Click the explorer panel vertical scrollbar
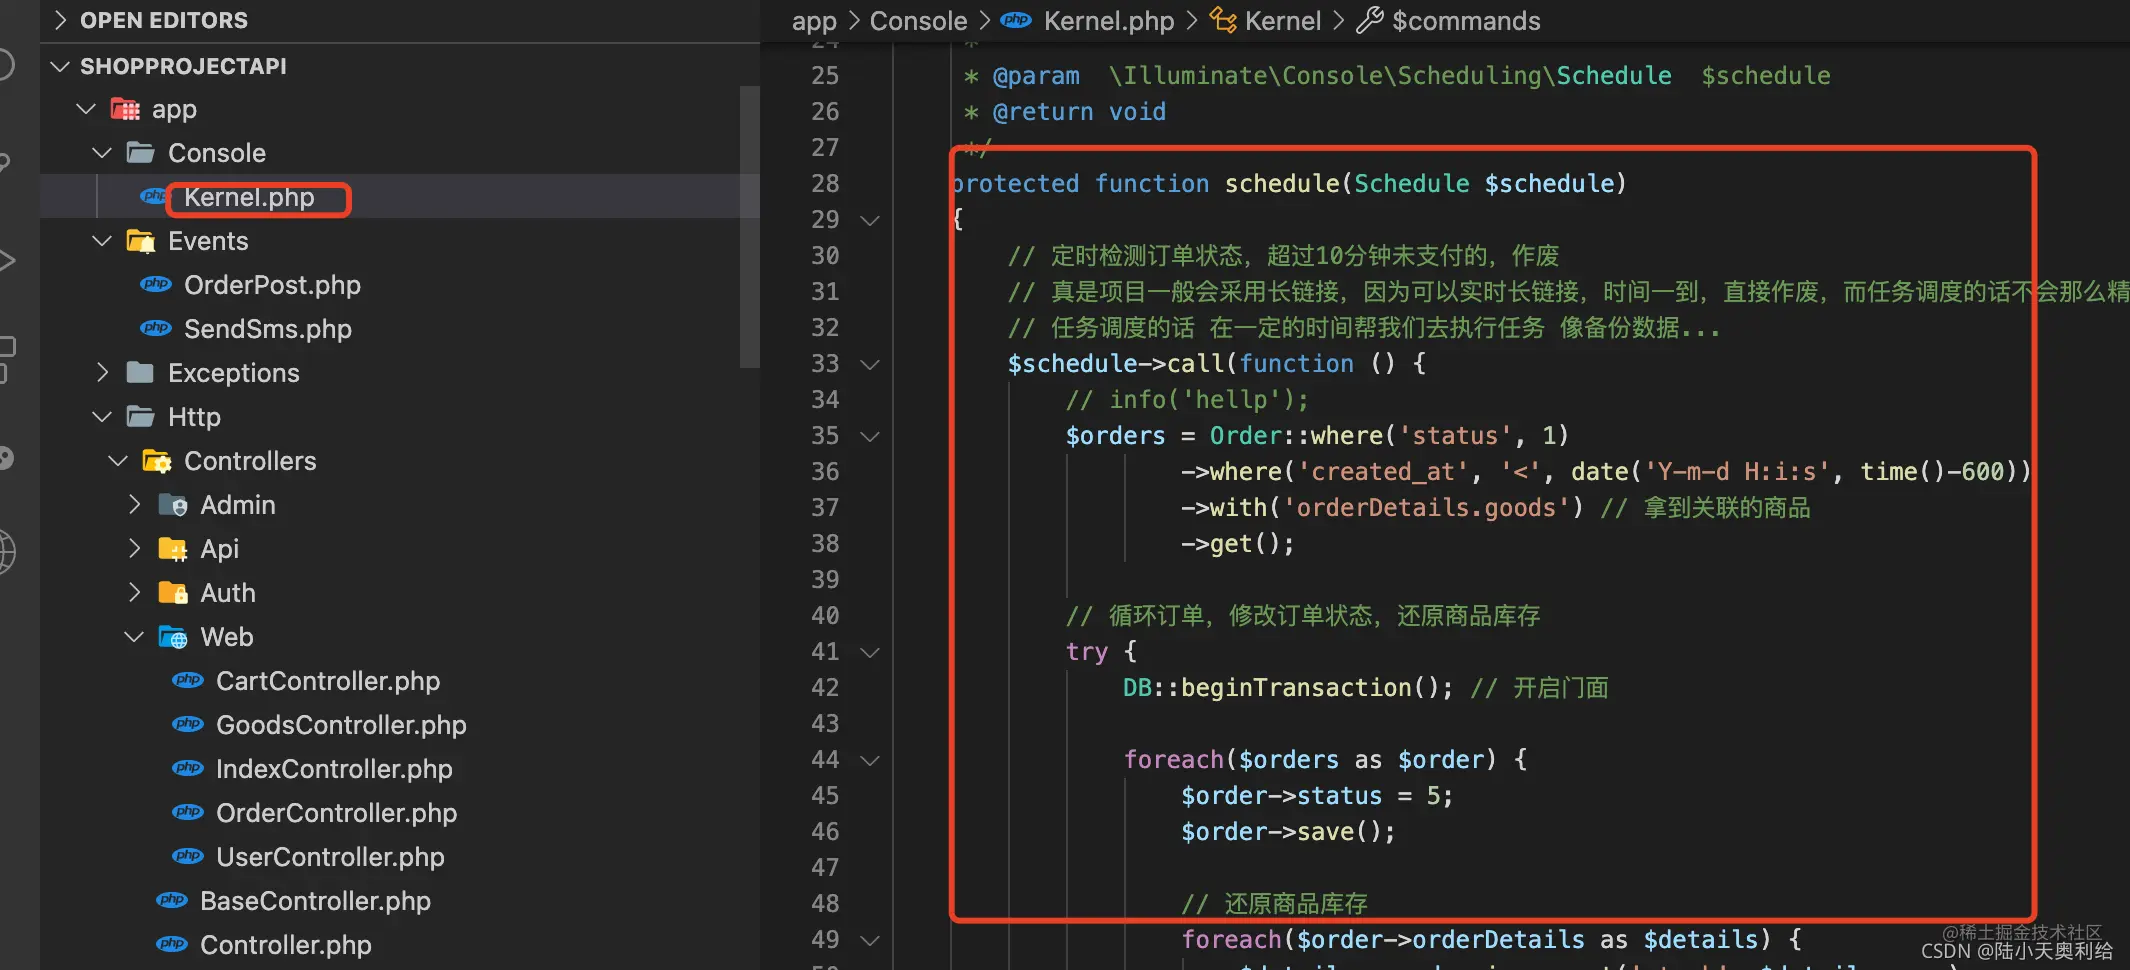2130x970 pixels. (x=749, y=228)
